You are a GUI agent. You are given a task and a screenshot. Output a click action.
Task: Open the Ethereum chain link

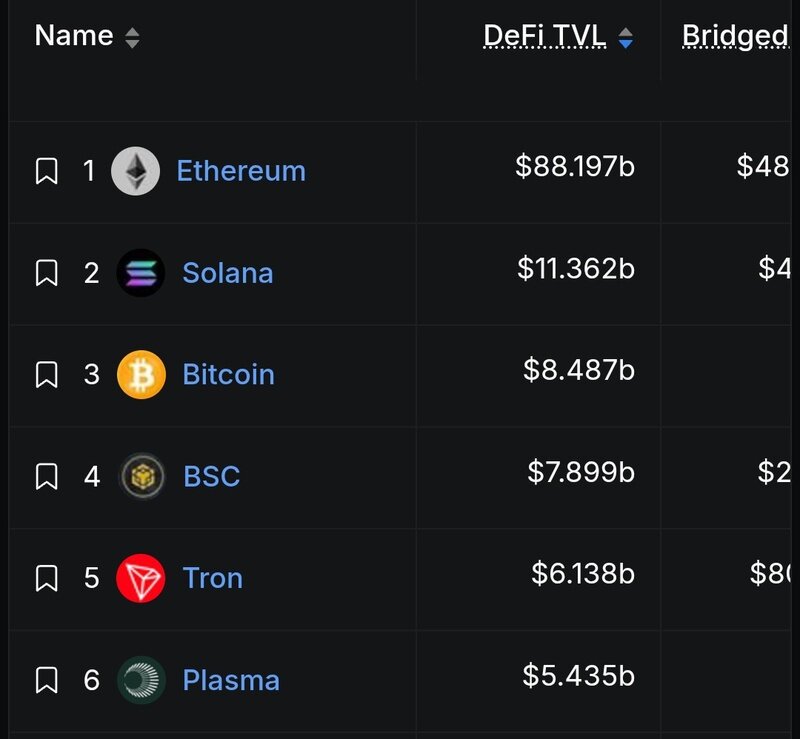(241, 170)
